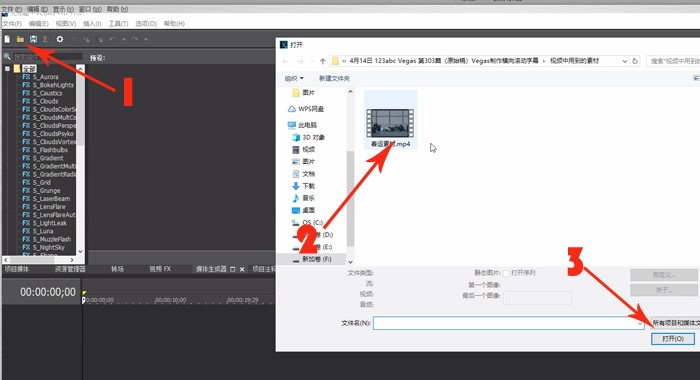This screenshot has height=380, width=700.
Task: Select 视频 folder in navigation pane
Action: click(x=304, y=149)
